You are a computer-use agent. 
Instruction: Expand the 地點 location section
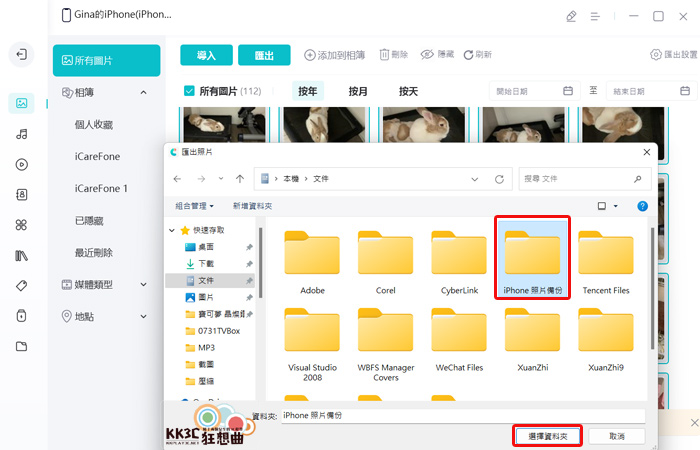[143, 317]
